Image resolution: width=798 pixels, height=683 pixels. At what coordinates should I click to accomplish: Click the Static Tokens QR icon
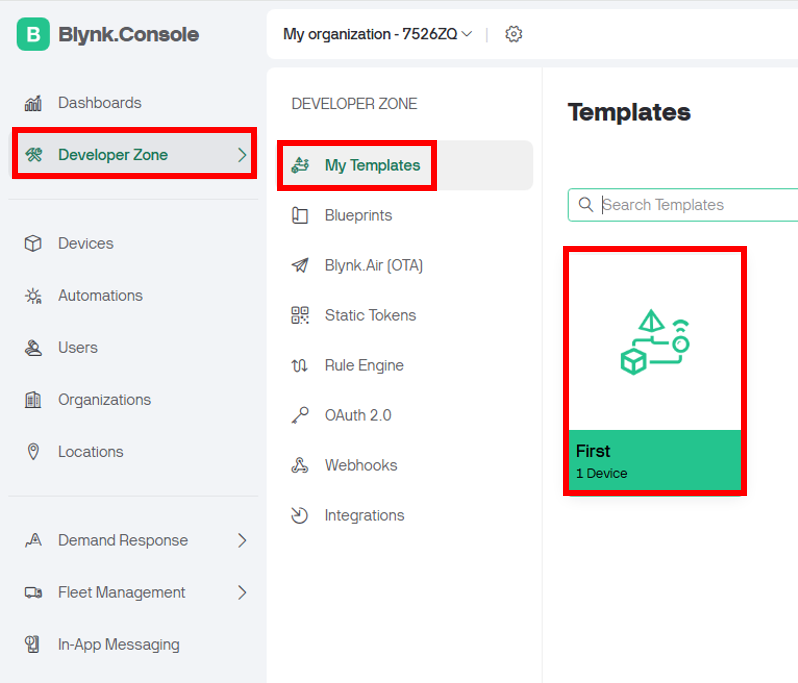click(x=300, y=315)
